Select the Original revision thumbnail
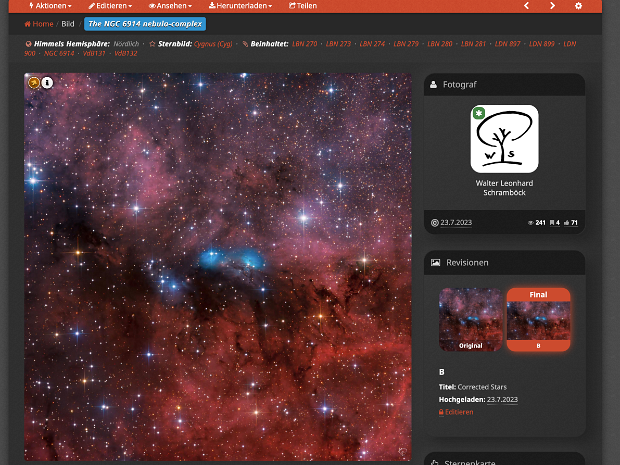620x465 pixels. 471,319
